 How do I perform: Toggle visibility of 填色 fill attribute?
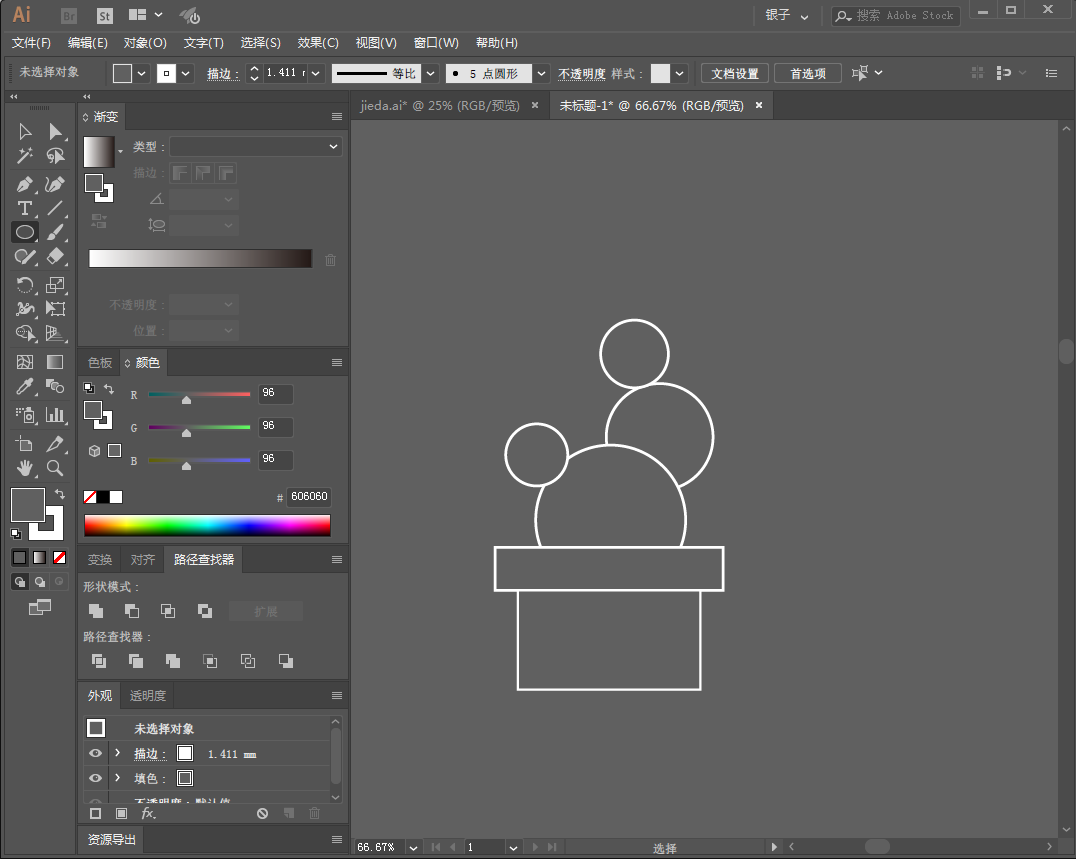(95, 778)
